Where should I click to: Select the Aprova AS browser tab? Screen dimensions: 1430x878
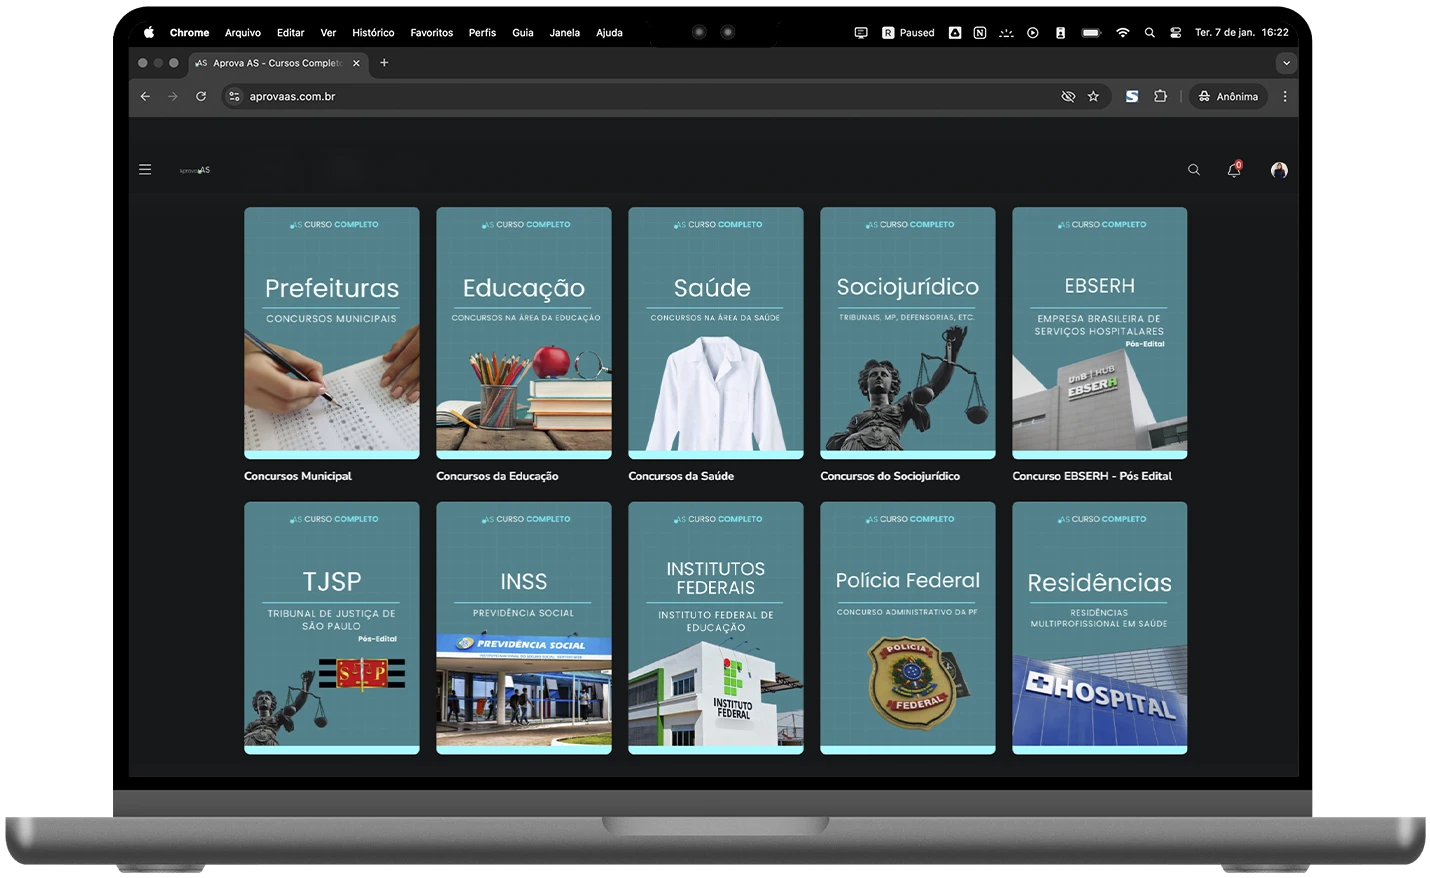(x=278, y=63)
